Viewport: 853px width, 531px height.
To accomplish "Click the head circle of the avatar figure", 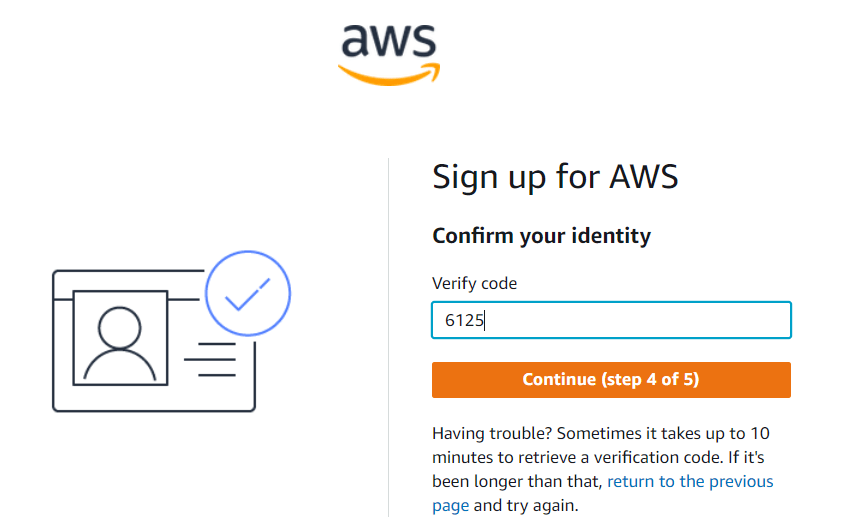I will (x=120, y=328).
